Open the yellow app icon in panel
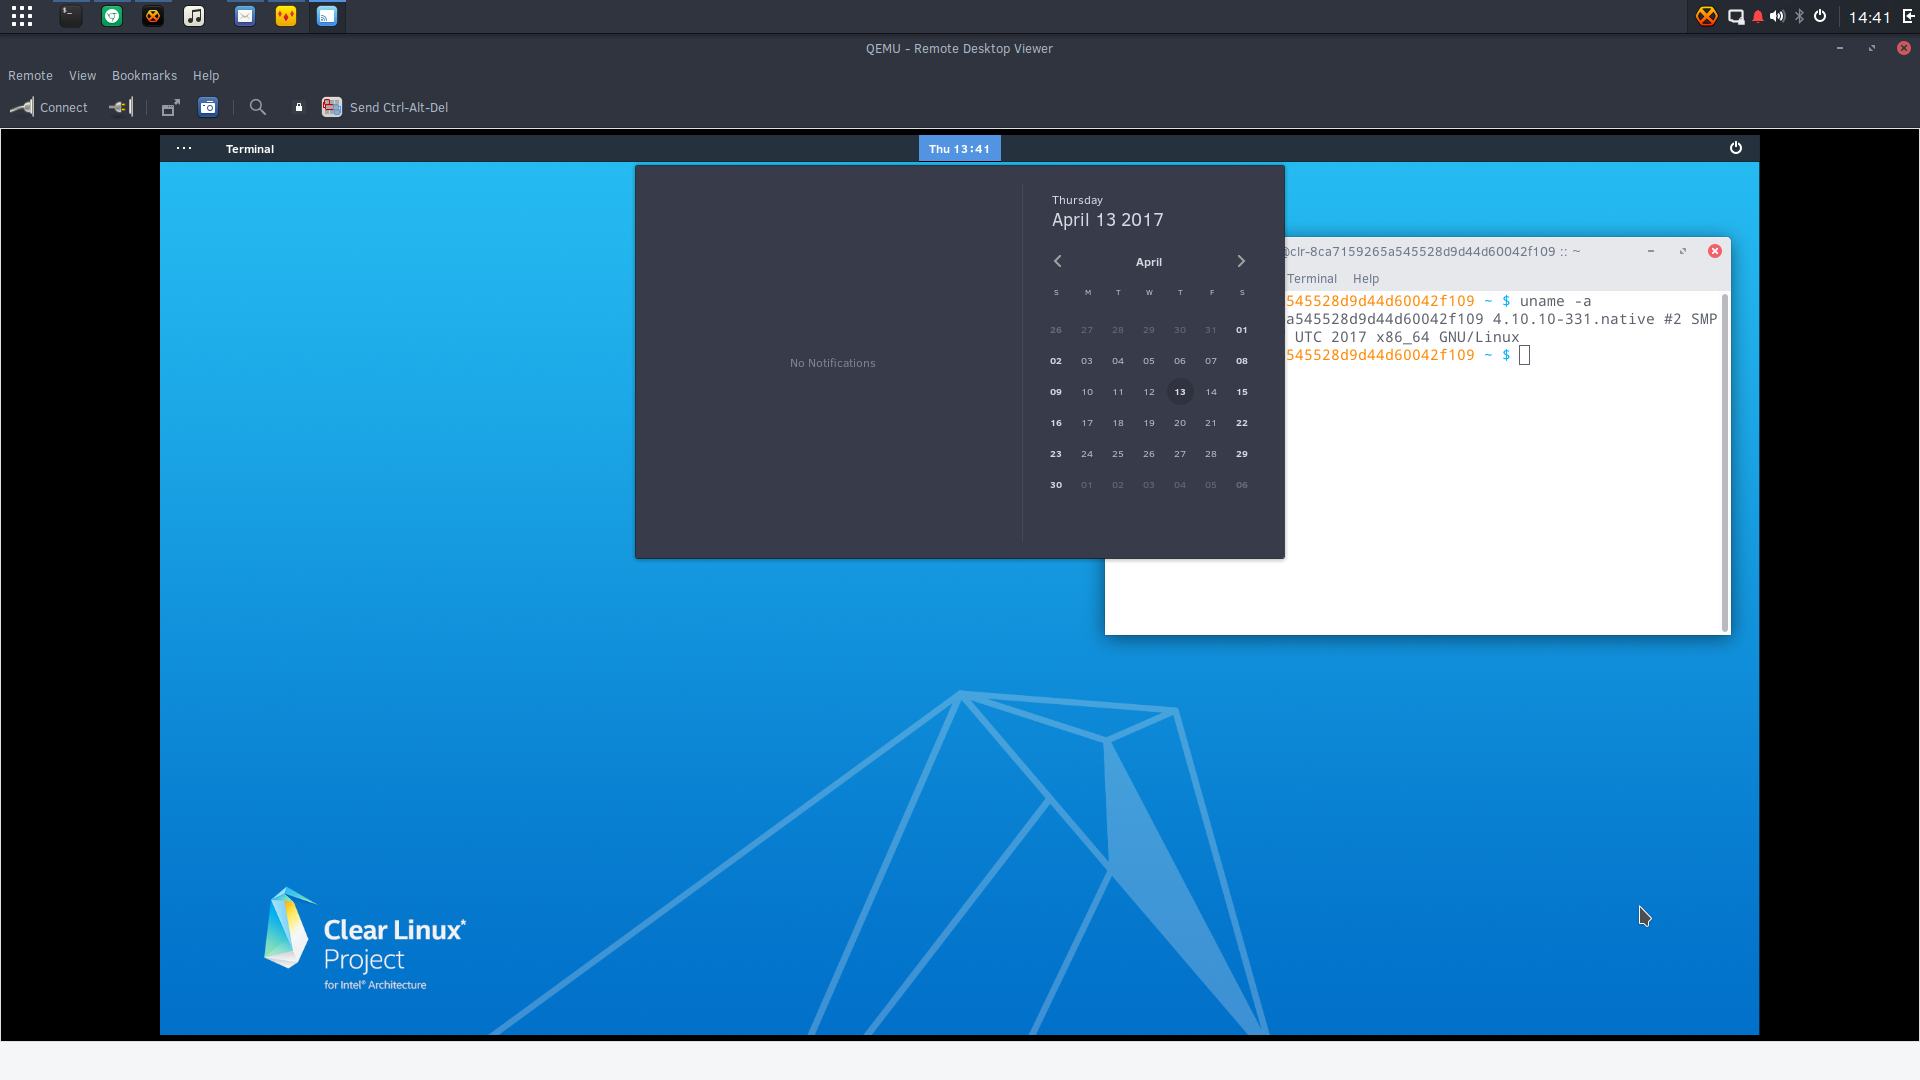 [286, 16]
